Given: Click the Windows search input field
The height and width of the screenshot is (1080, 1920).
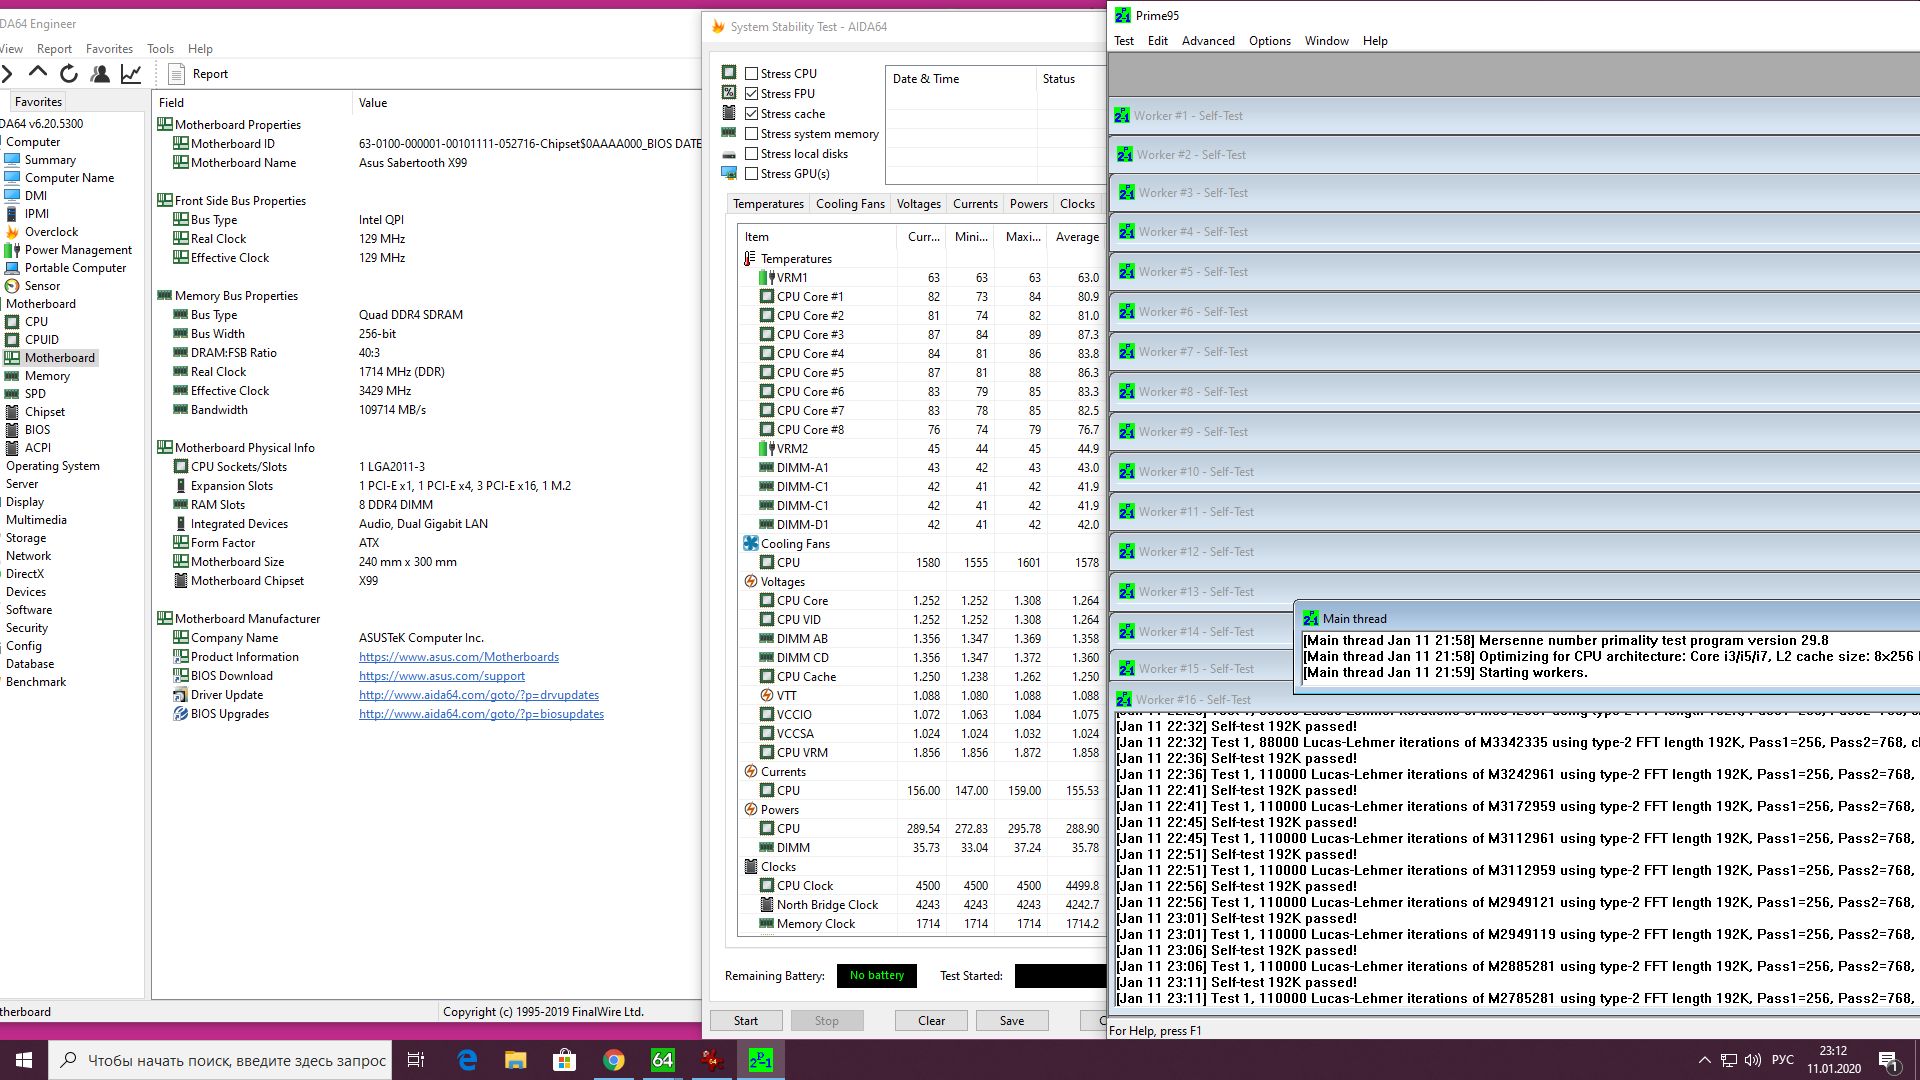Looking at the screenshot, I should (236, 1060).
